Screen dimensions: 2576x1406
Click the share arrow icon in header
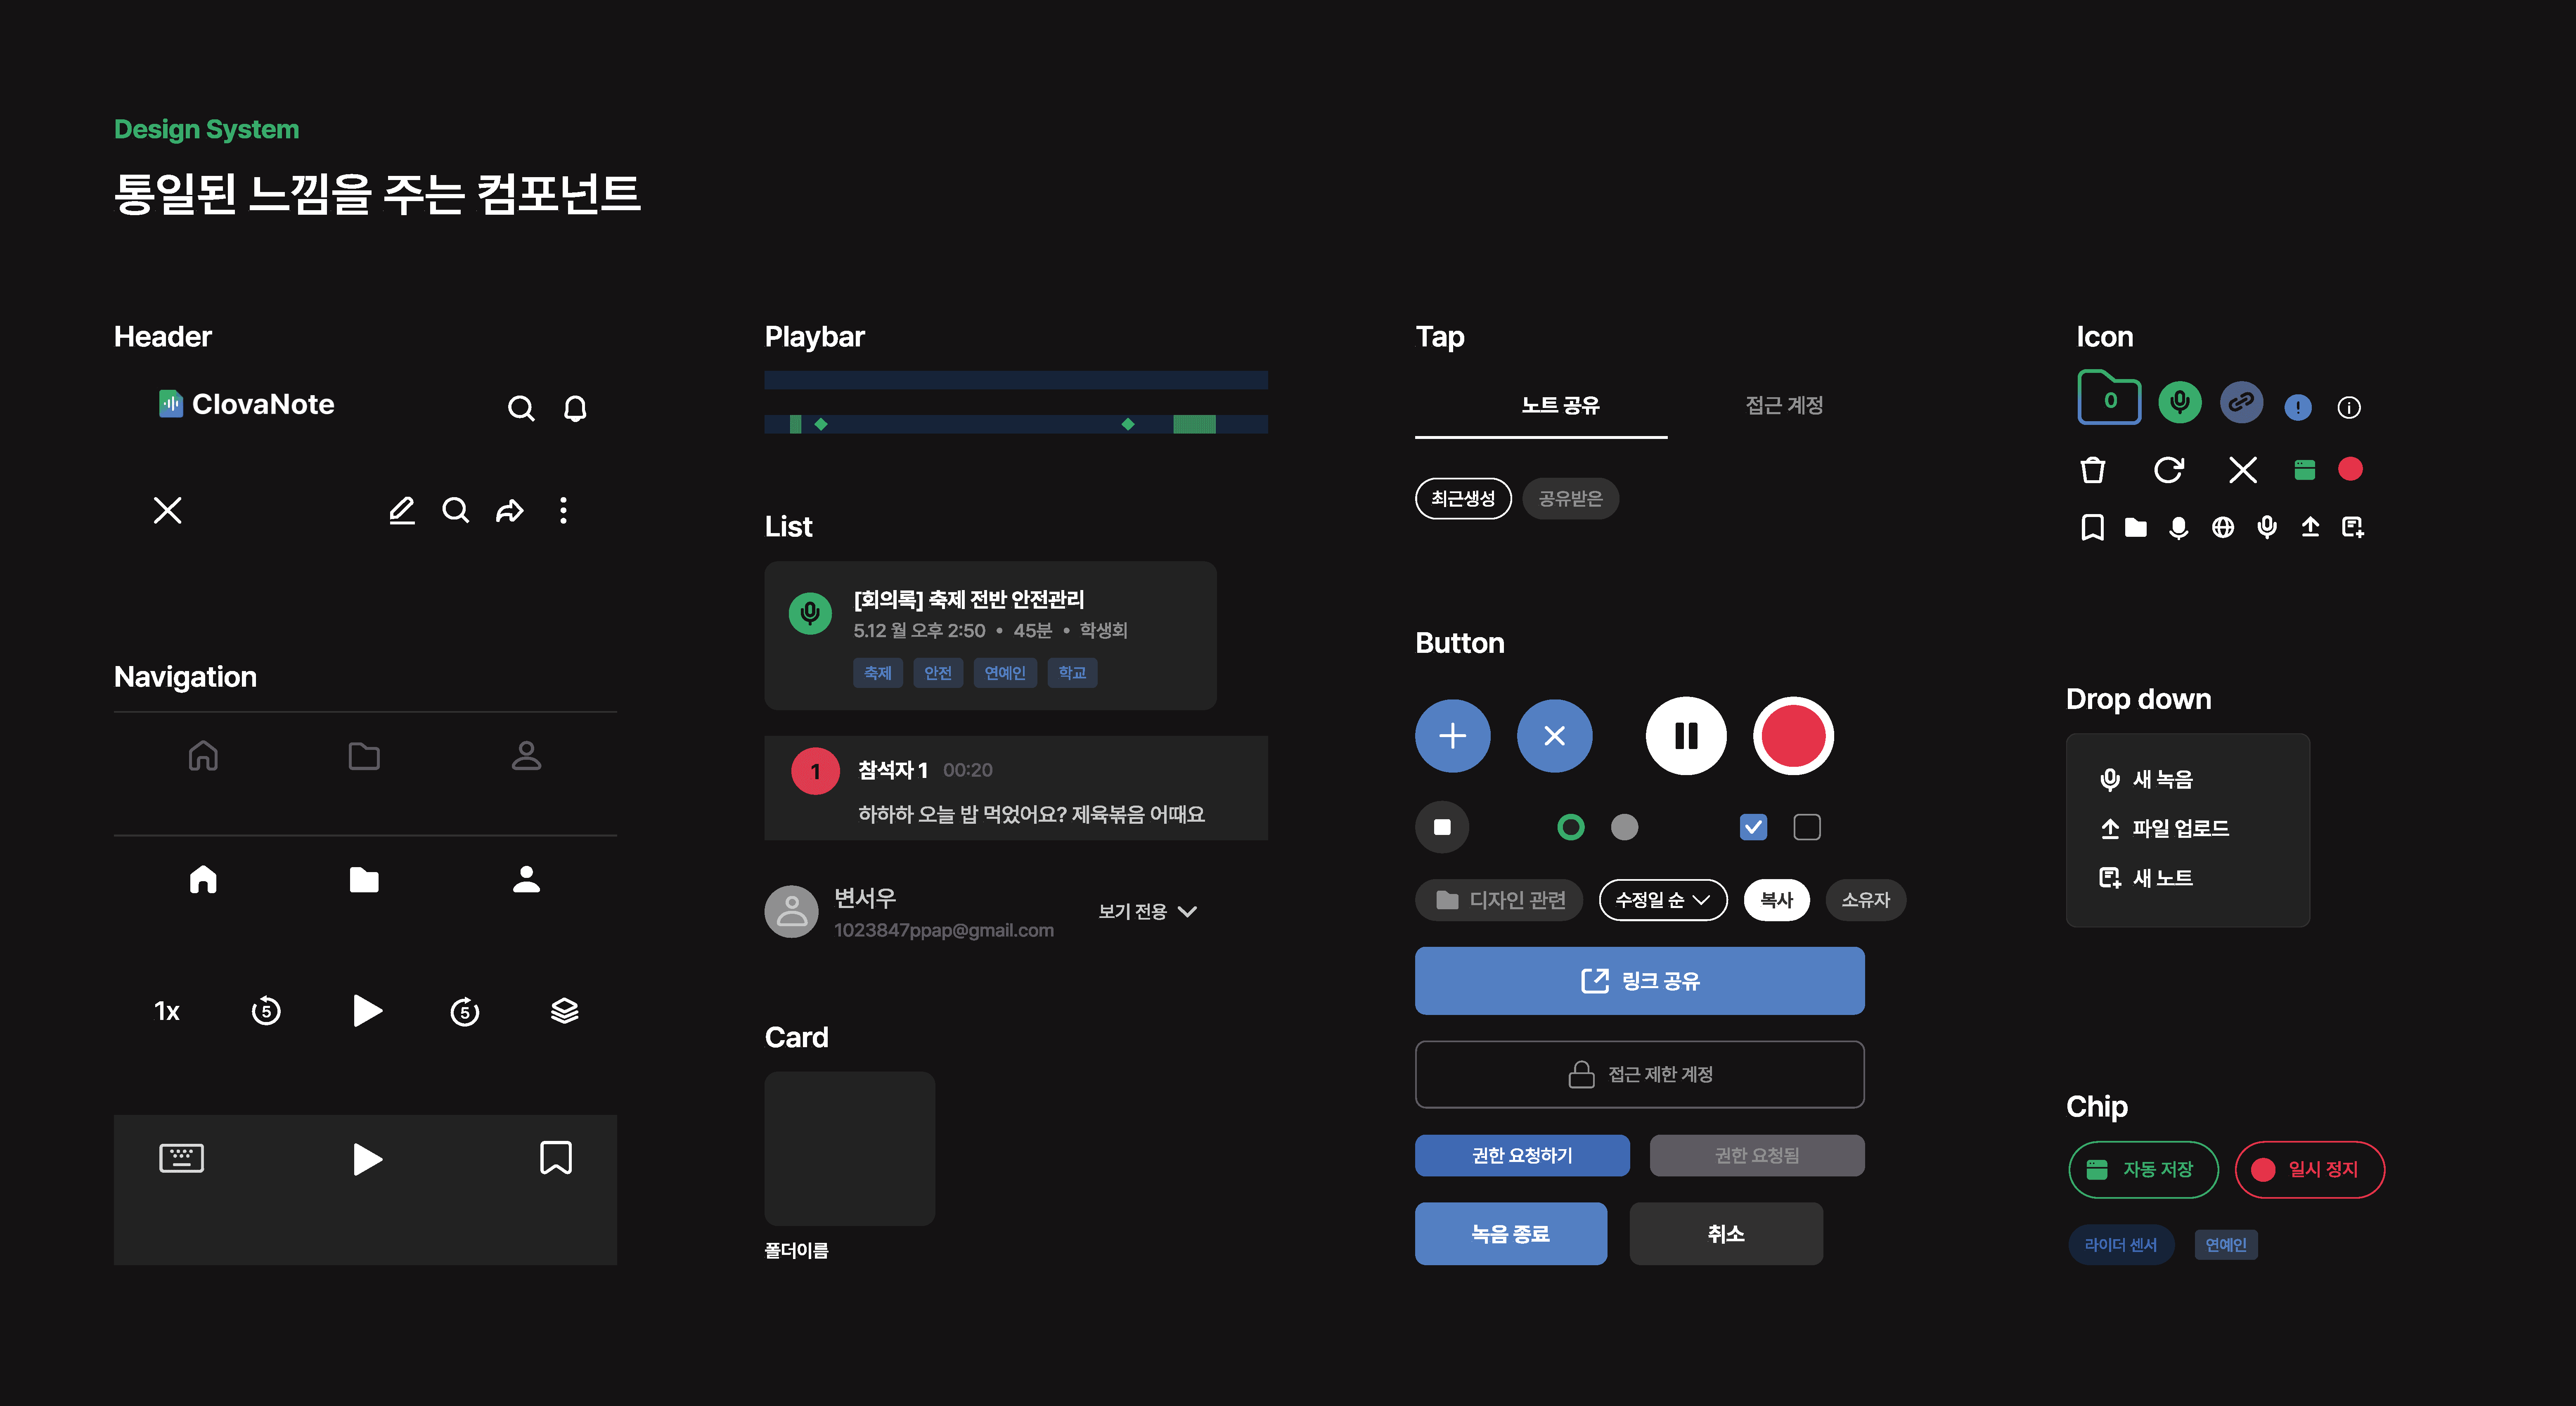[x=510, y=511]
